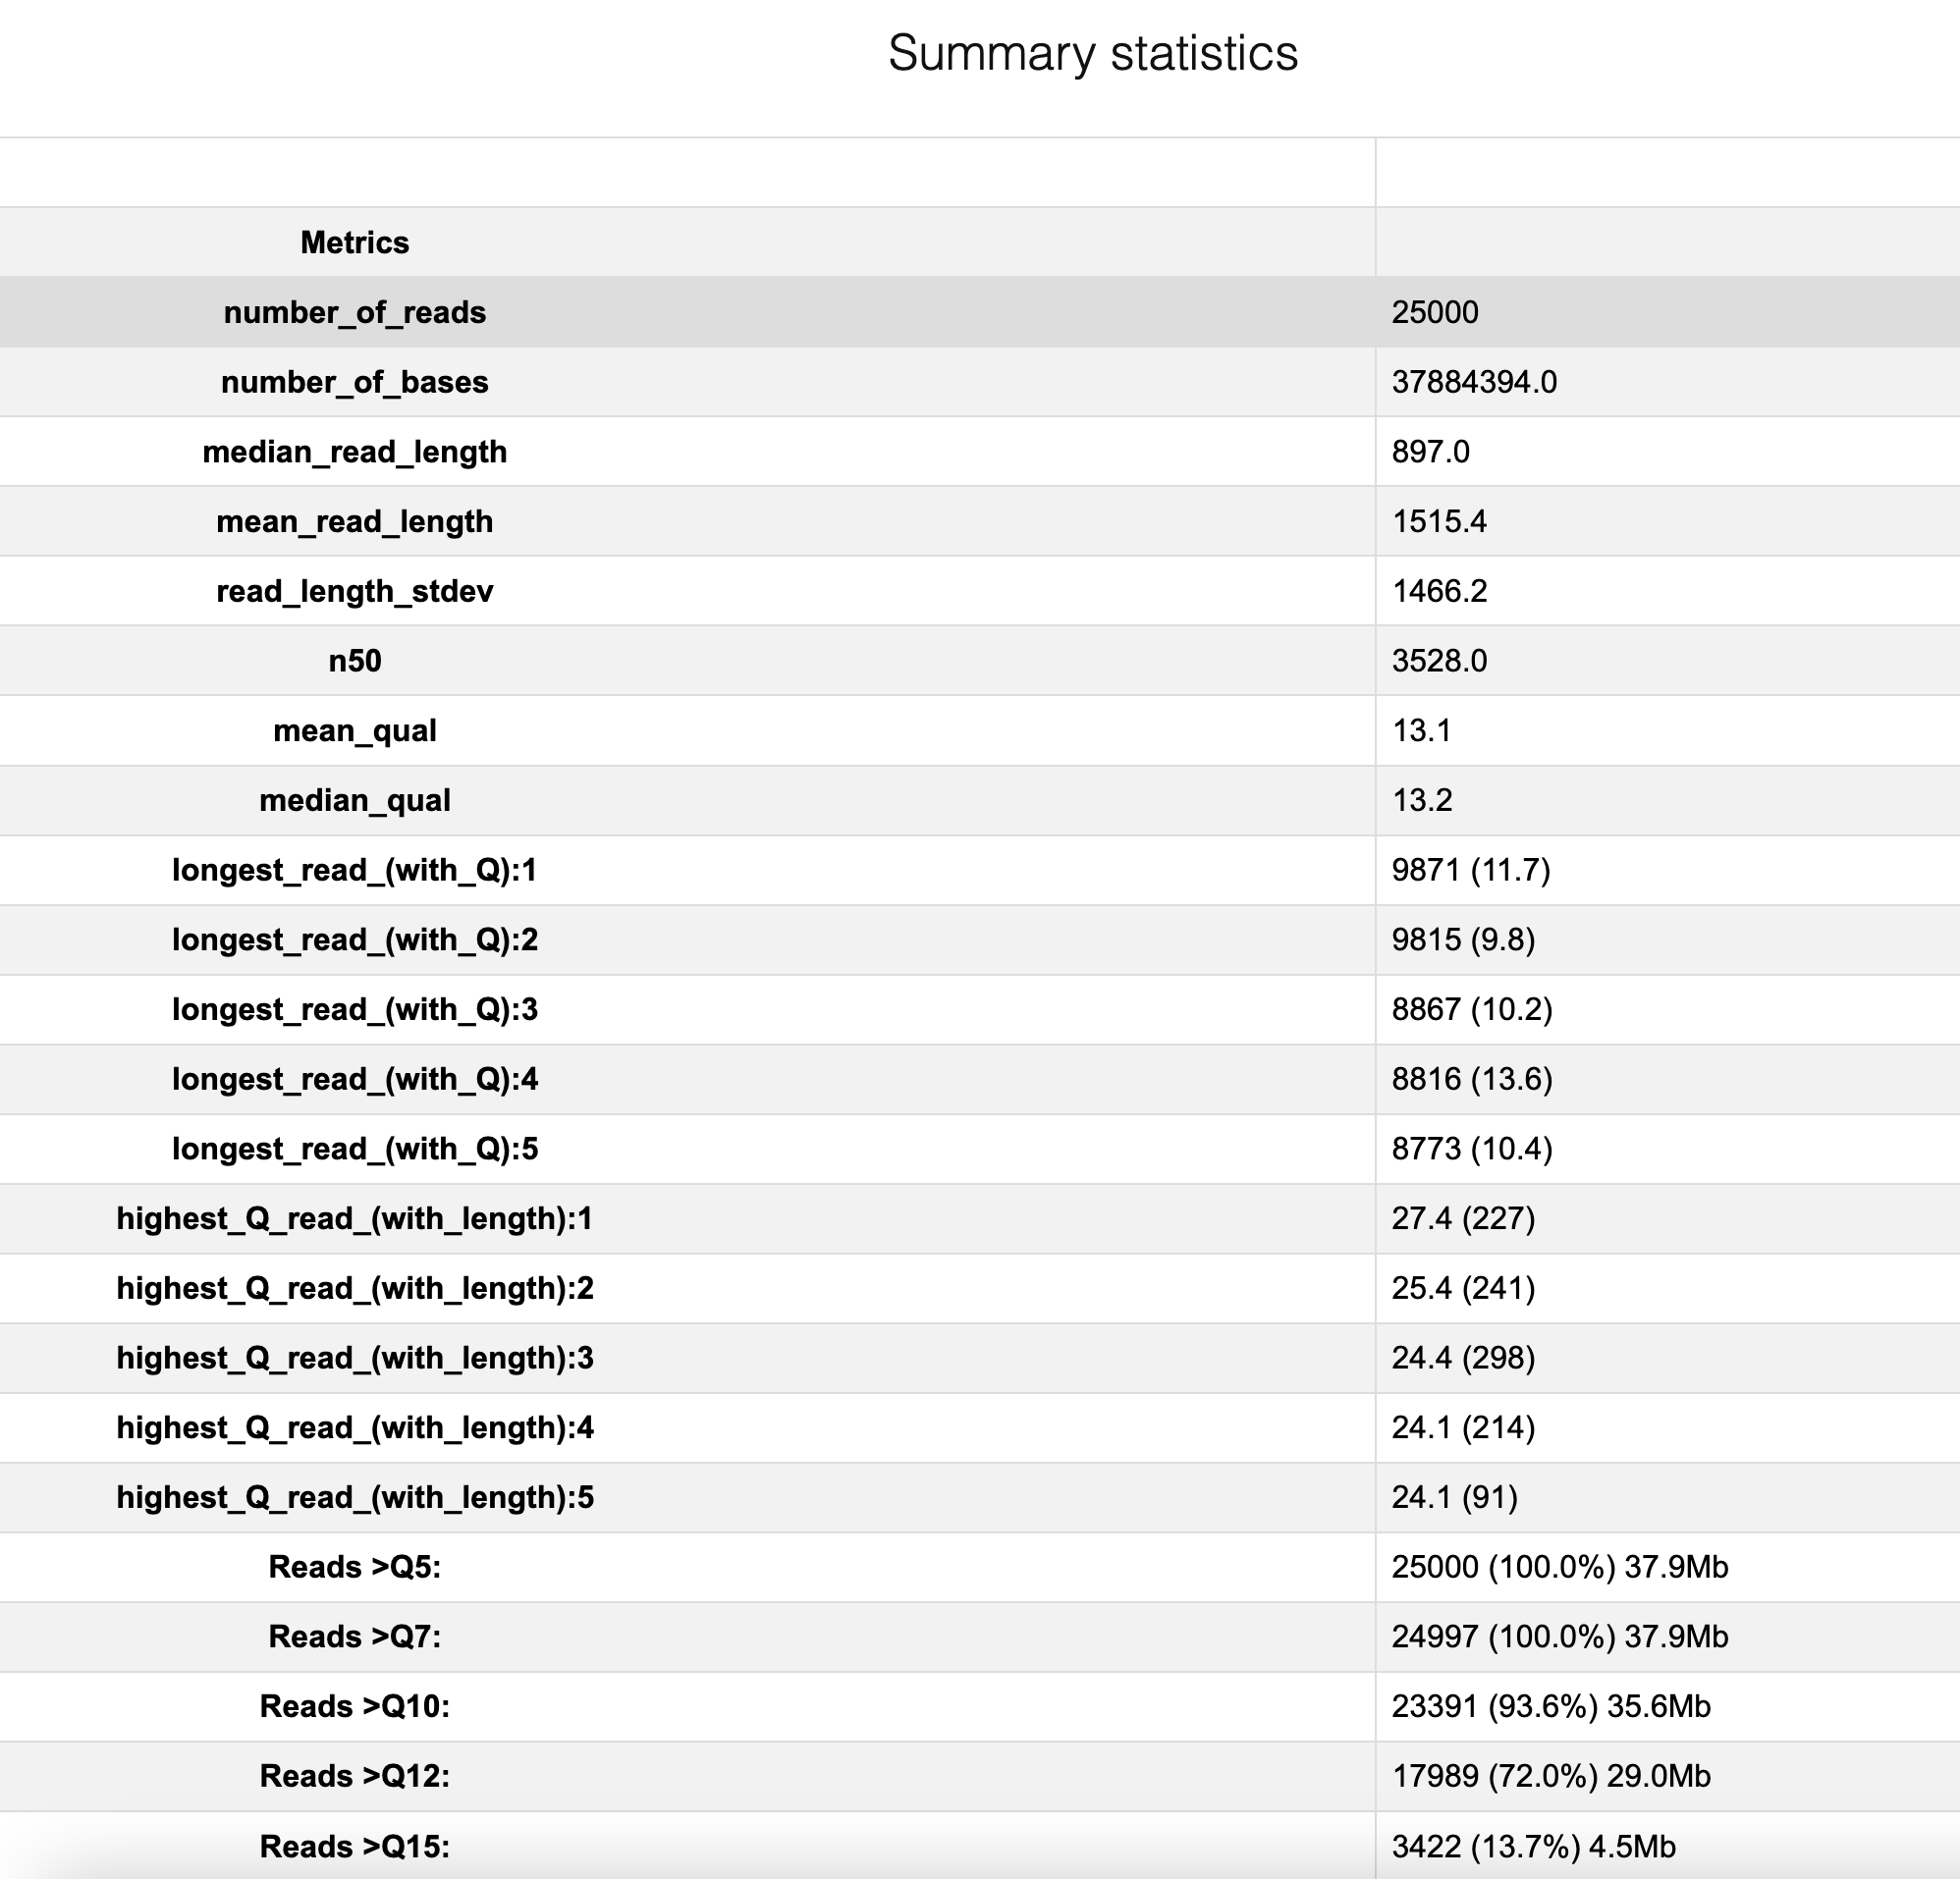
Task: Select the mean_qual row label
Action: (354, 731)
